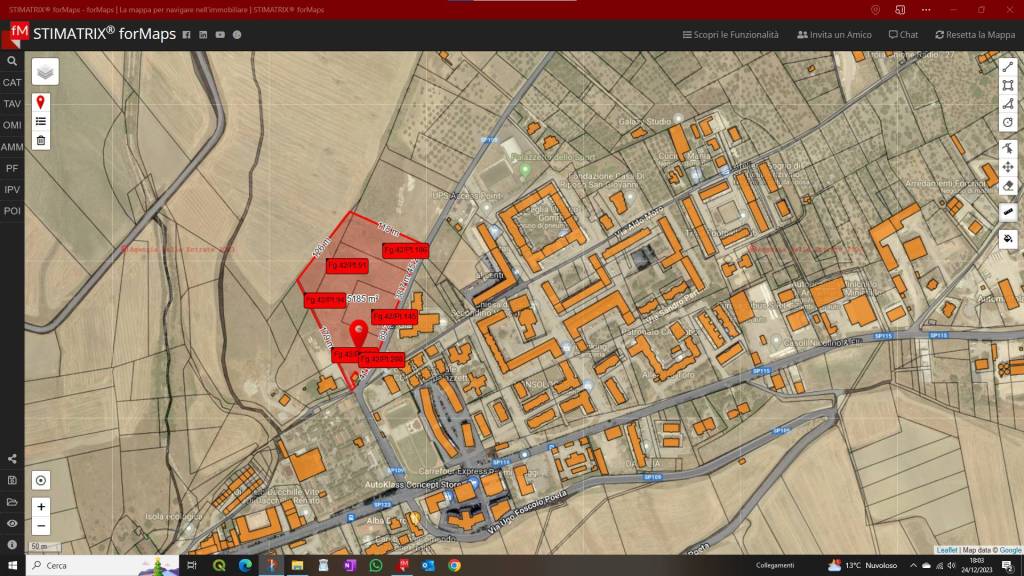Screen dimensions: 1024x576
Task: Open the marker list panel
Action: [x=40, y=121]
